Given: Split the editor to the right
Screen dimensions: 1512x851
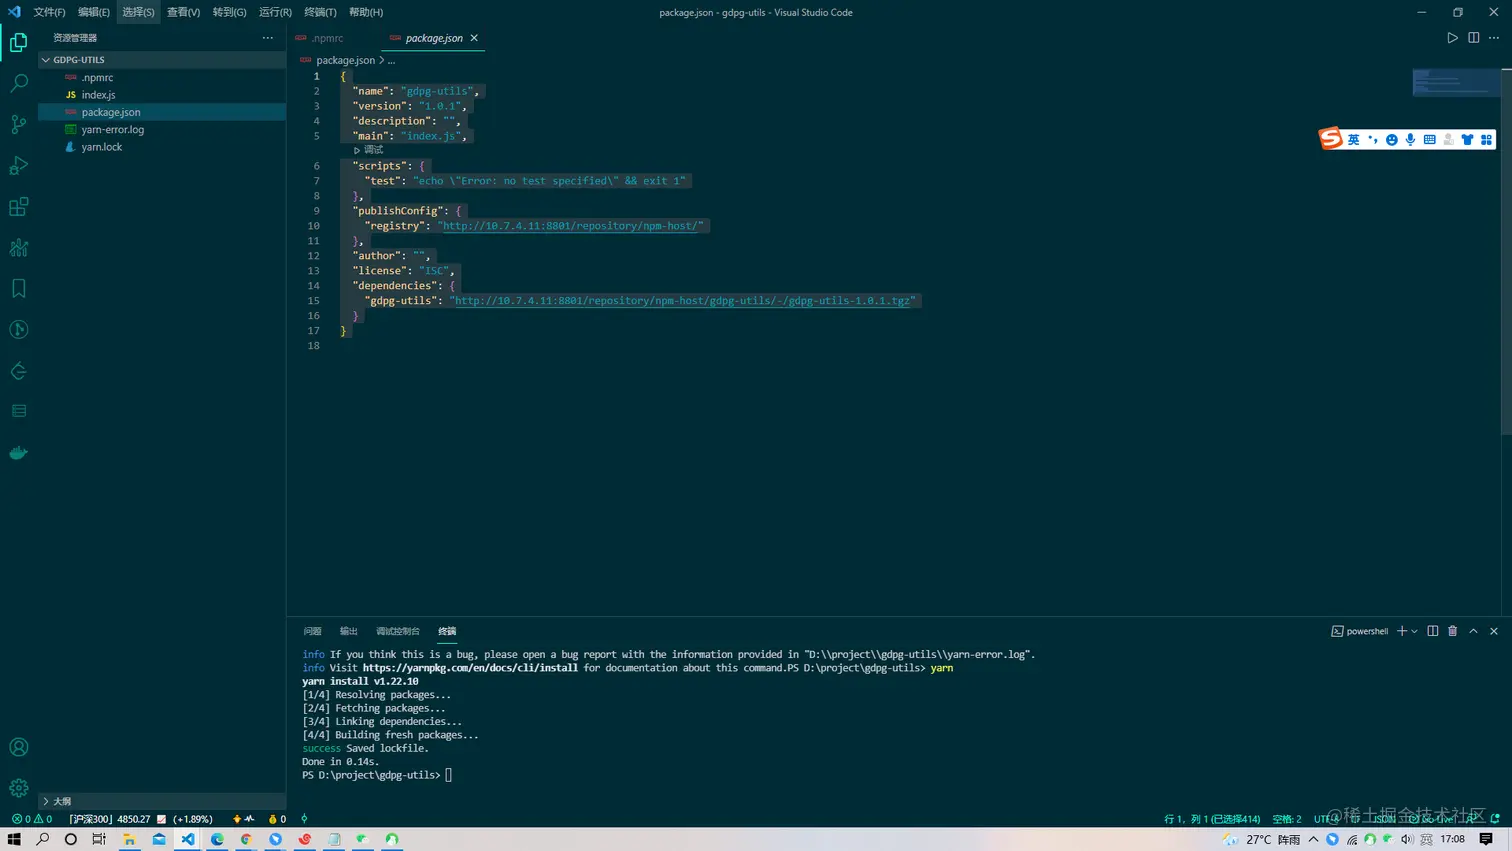Looking at the screenshot, I should (1473, 38).
